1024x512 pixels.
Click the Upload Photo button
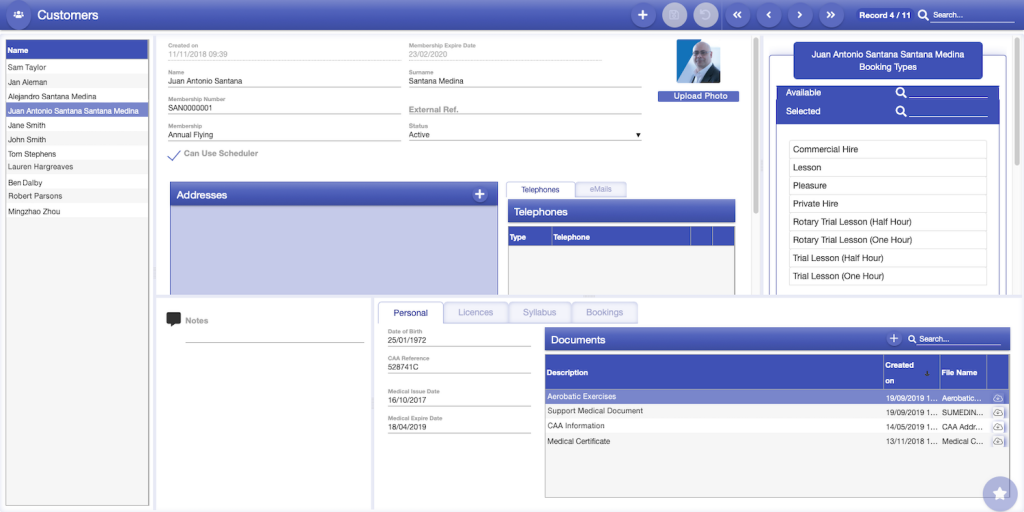(x=698, y=97)
